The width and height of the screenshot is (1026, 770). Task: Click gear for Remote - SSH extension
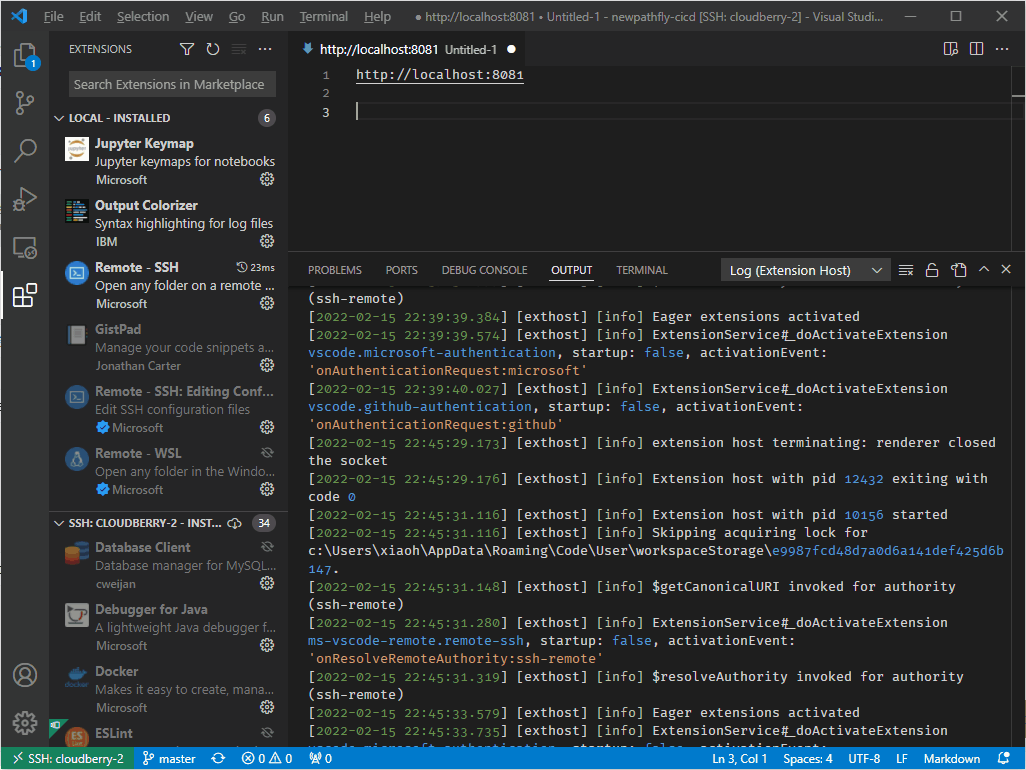coord(267,303)
